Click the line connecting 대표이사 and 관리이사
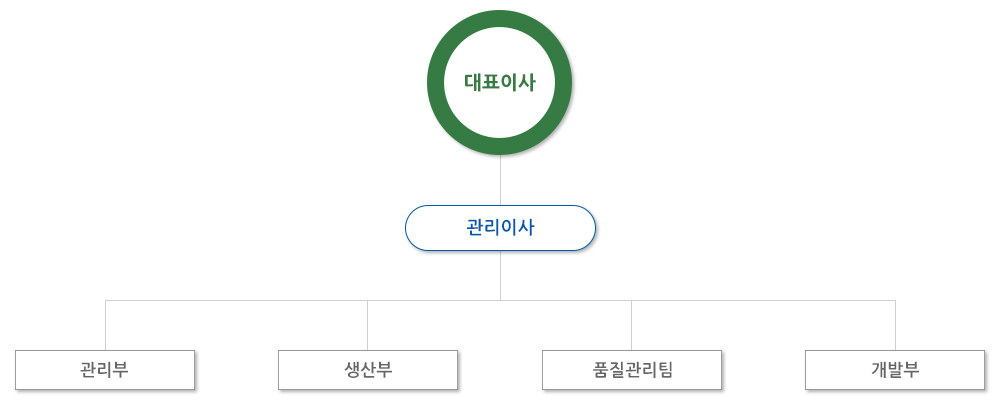Viewport: 1000px width, 420px height. pos(500,180)
